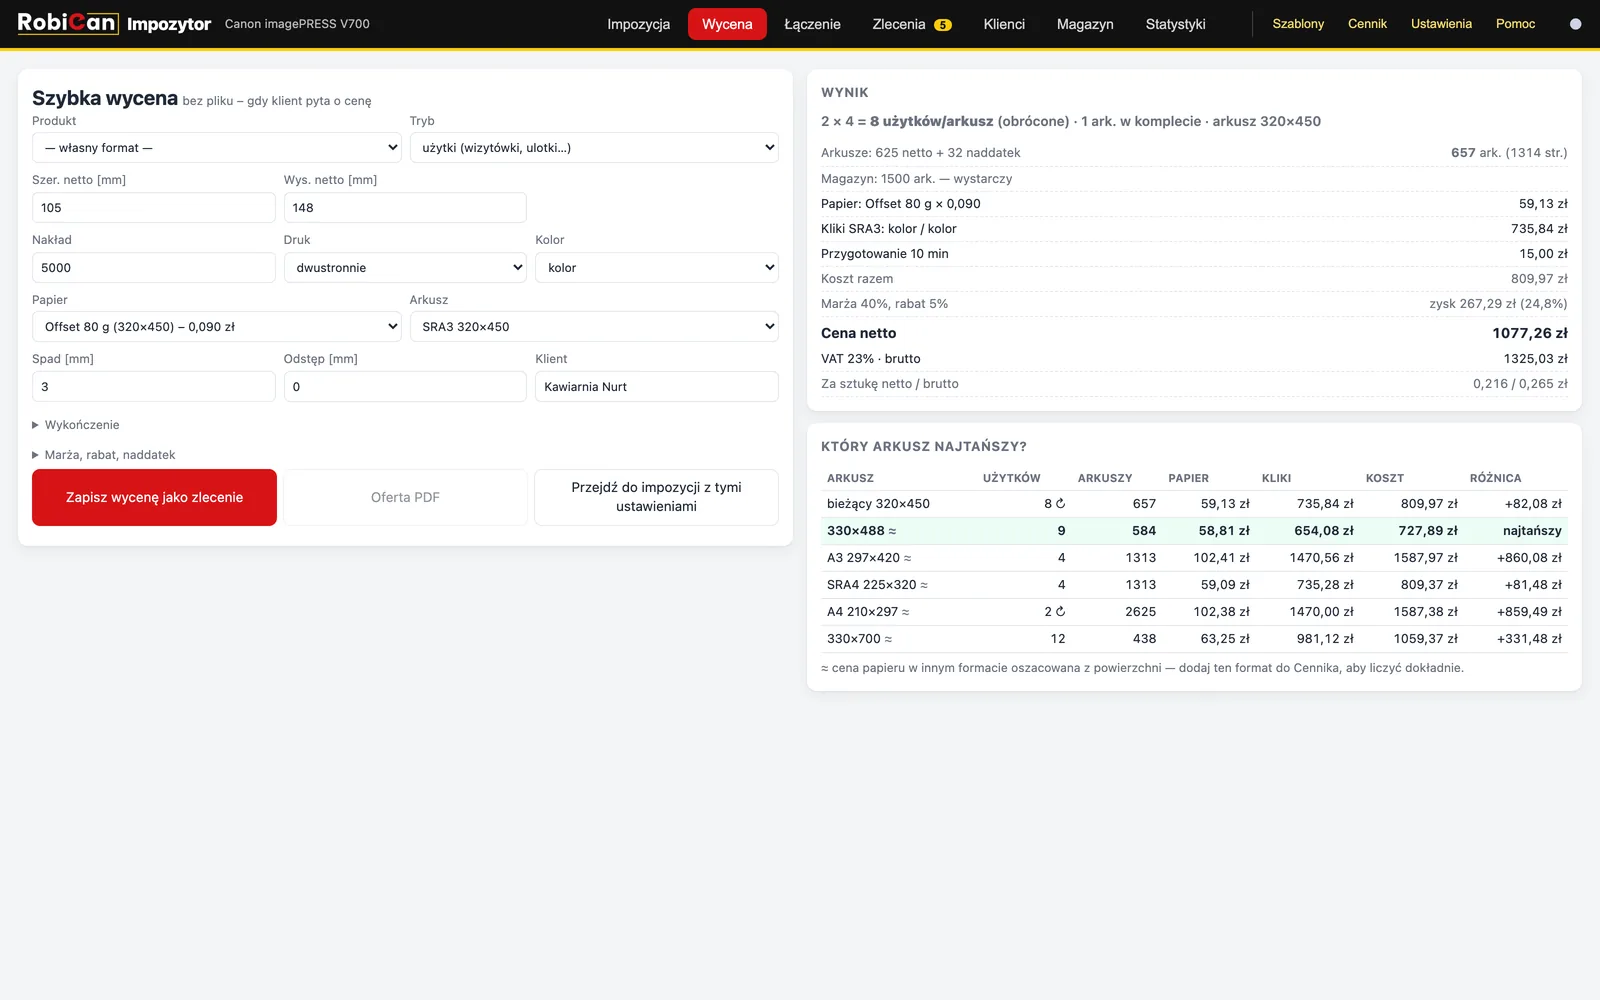Open Ustawienia settings link
Viewport: 1600px width, 1000px height.
(x=1441, y=24)
